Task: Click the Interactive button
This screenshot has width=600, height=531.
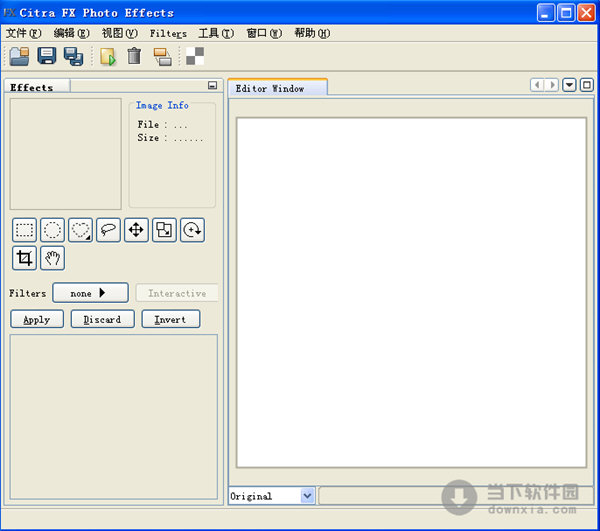Action: coord(177,293)
